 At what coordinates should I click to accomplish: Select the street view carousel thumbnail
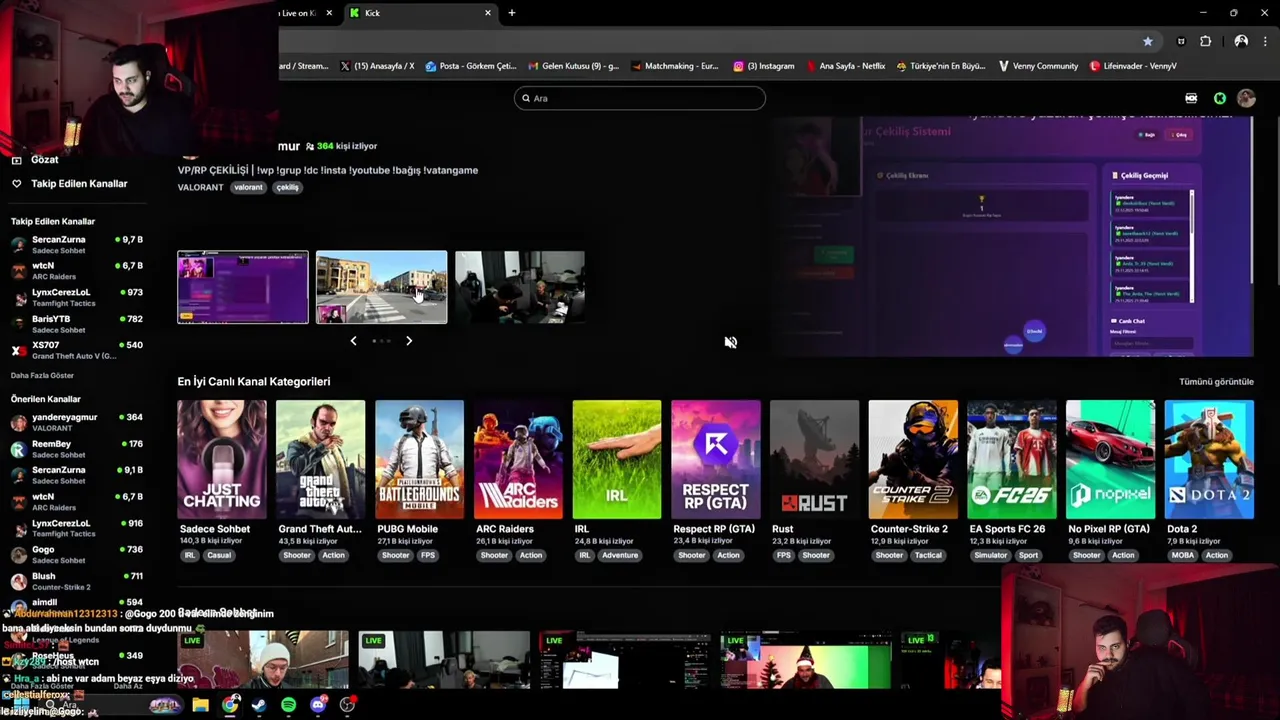tap(381, 287)
